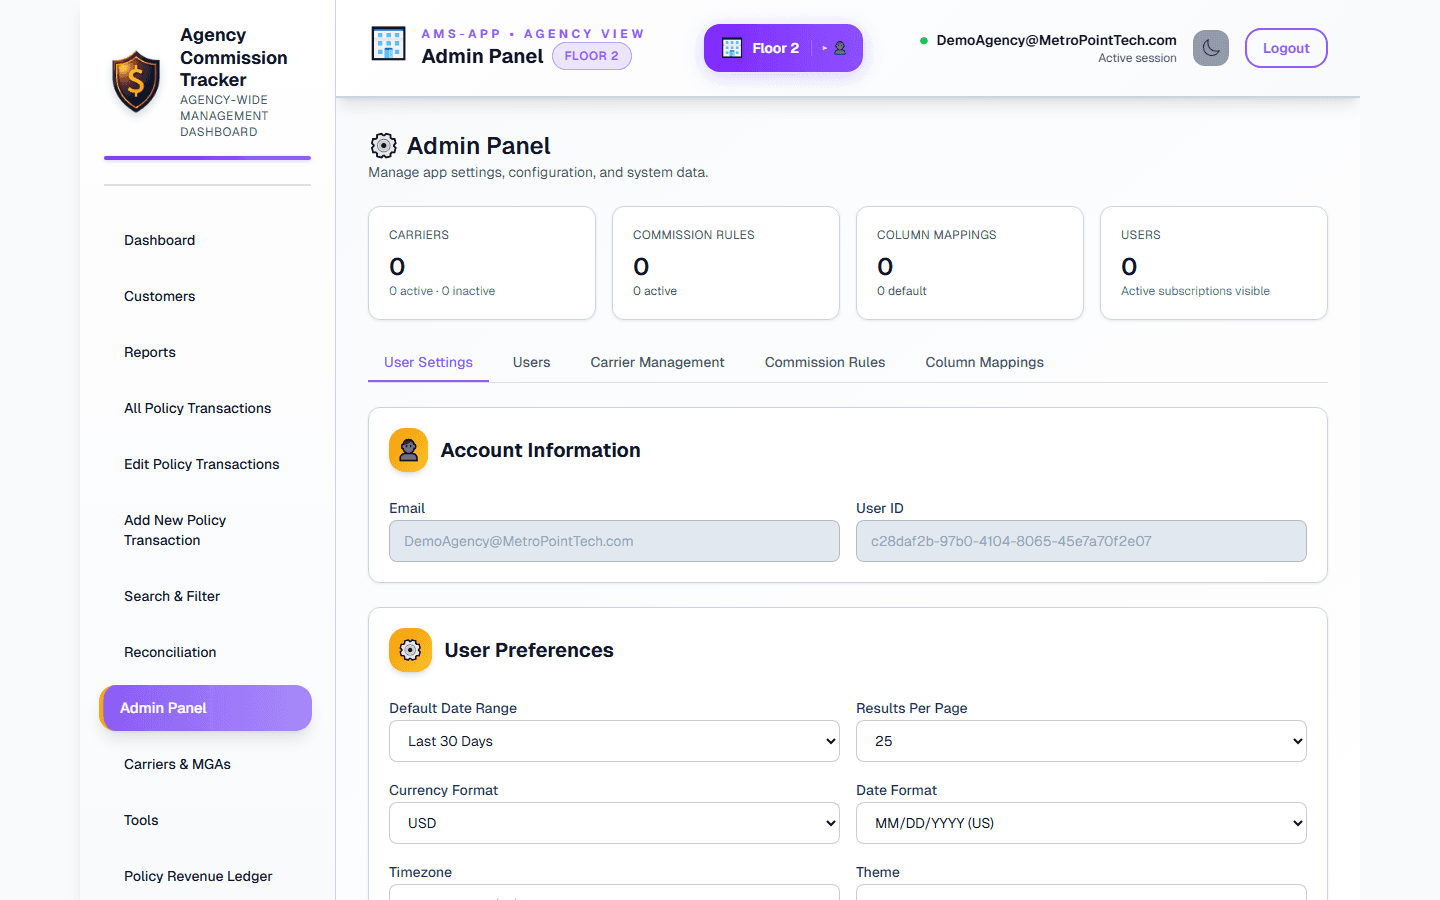Open the Default Date Range dropdown

(613, 741)
